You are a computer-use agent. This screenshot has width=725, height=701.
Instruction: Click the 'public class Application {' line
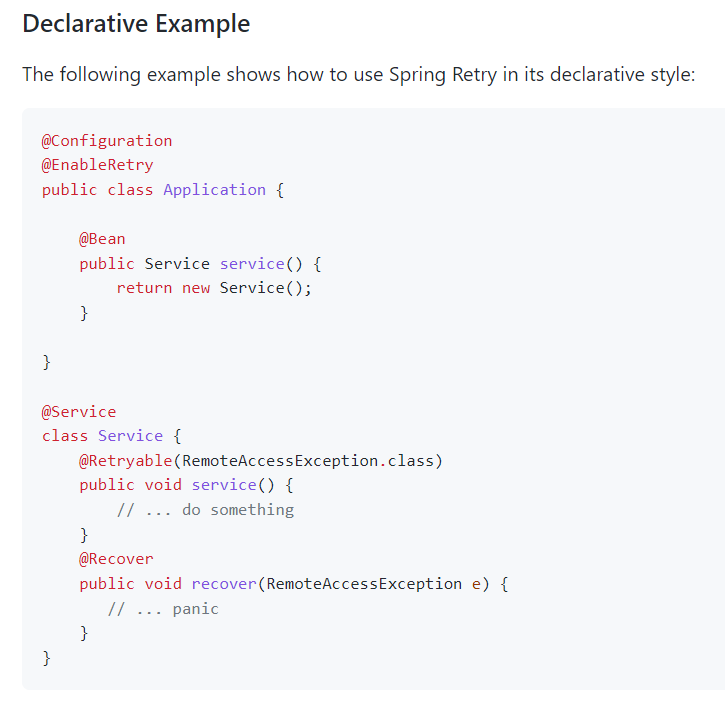tap(163, 190)
